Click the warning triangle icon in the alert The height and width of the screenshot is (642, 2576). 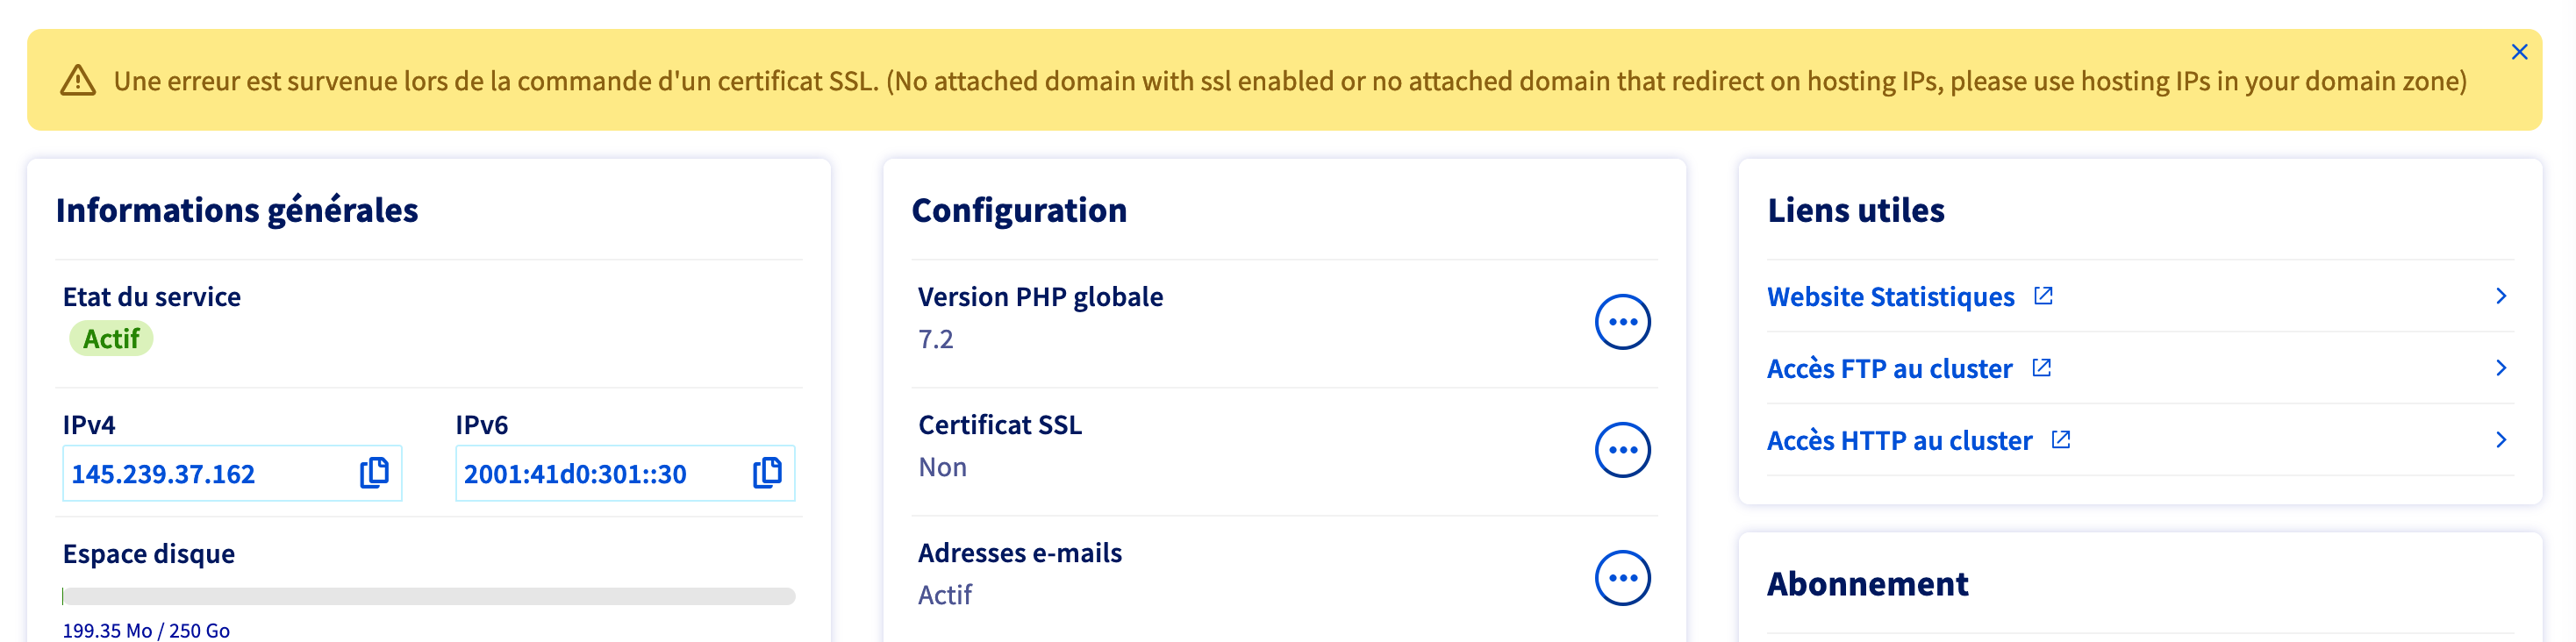(x=78, y=81)
